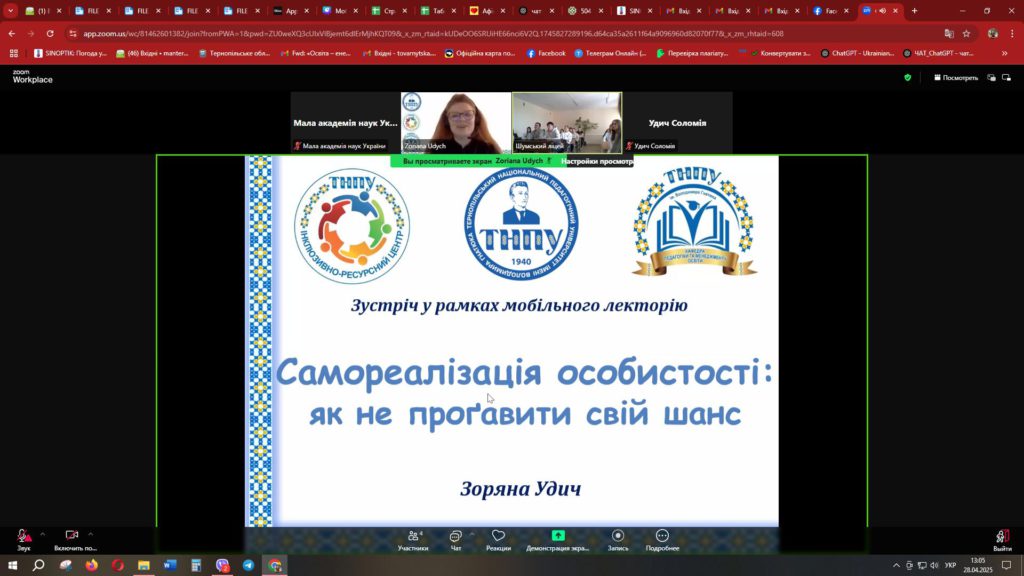Open Windows taskbar search
The image size is (1024, 576).
tap(39, 565)
